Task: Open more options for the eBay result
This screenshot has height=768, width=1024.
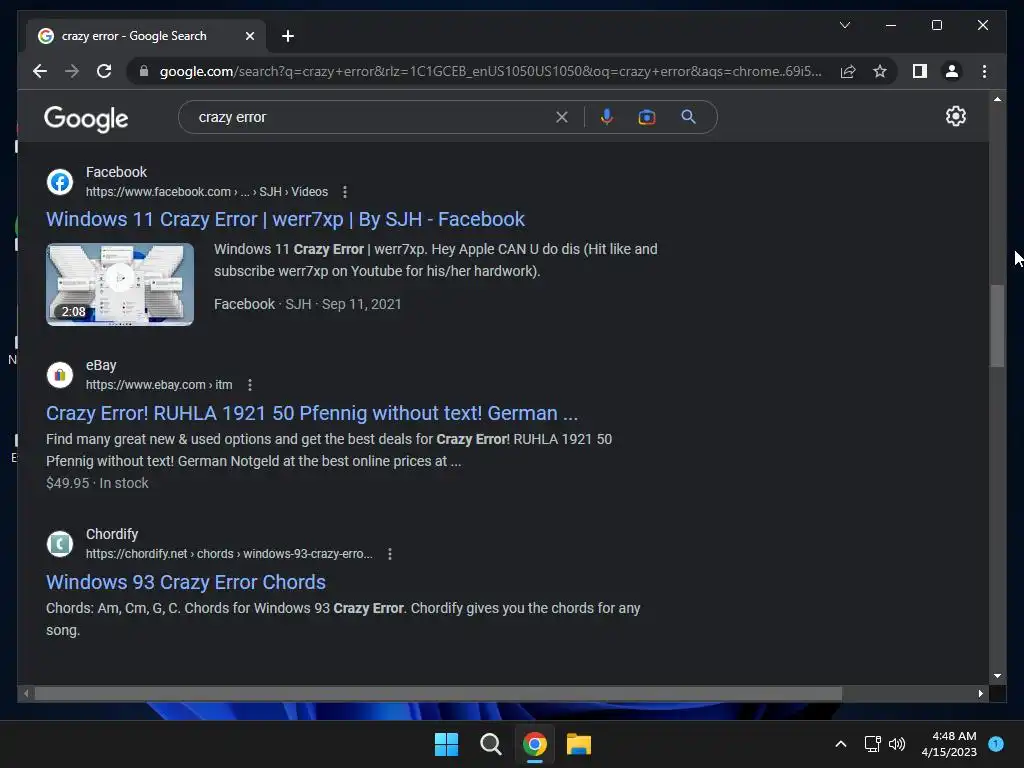Action: [x=249, y=385]
